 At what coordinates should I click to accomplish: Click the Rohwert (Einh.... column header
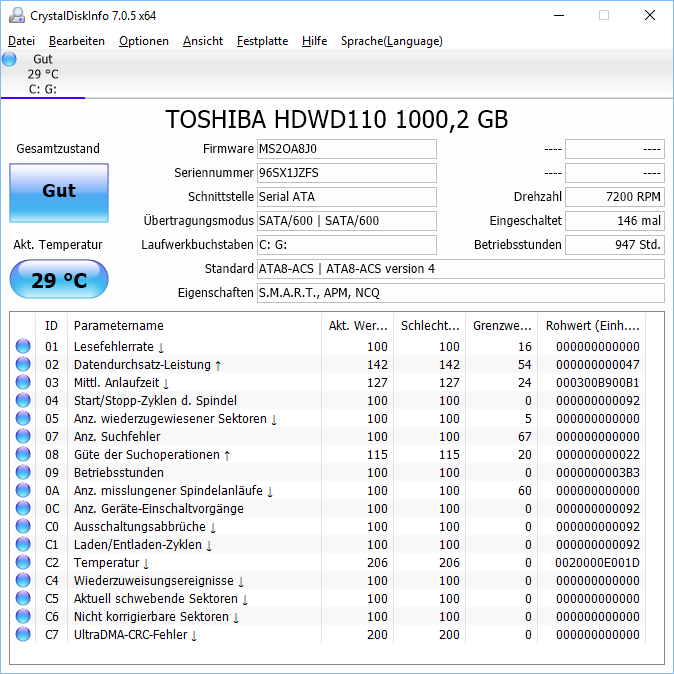coord(592,326)
